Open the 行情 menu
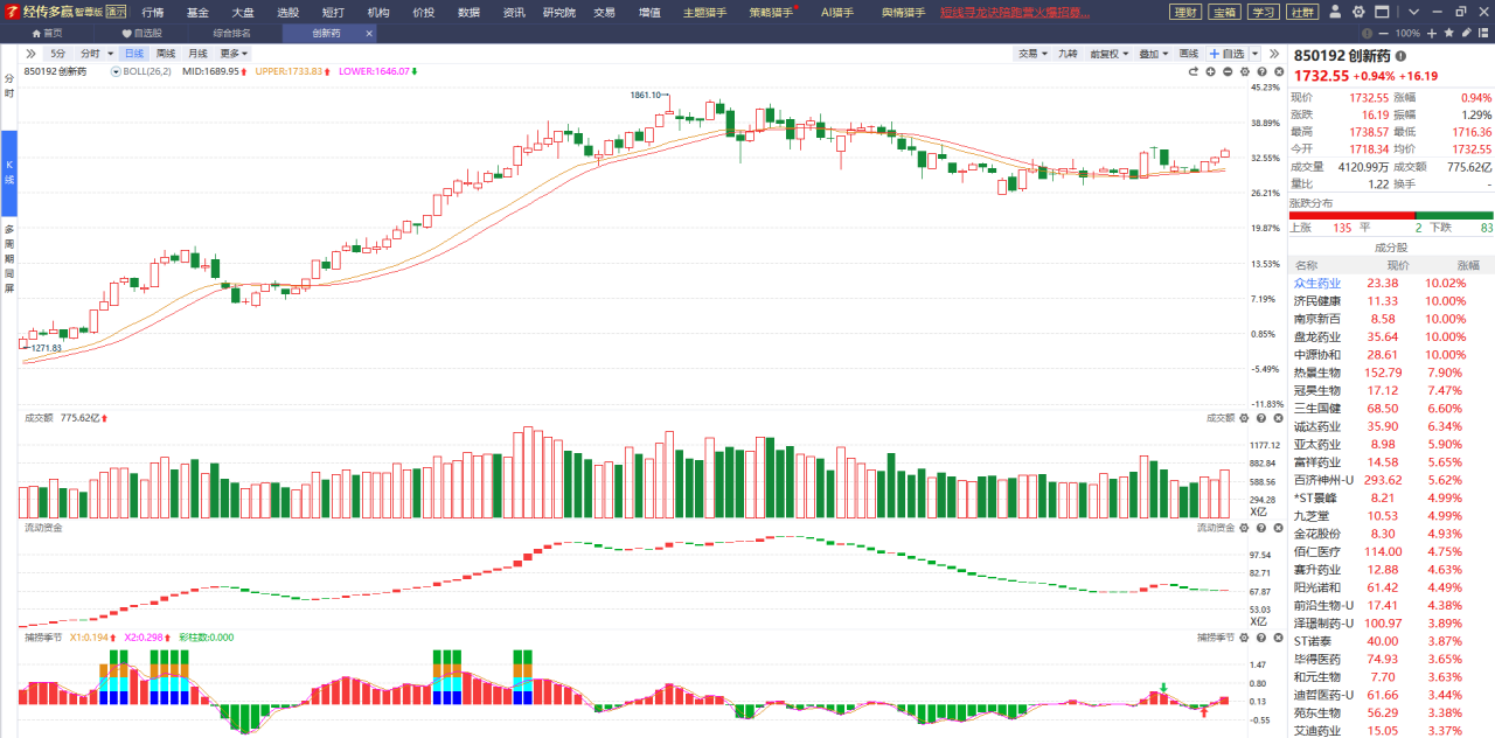 pos(153,12)
